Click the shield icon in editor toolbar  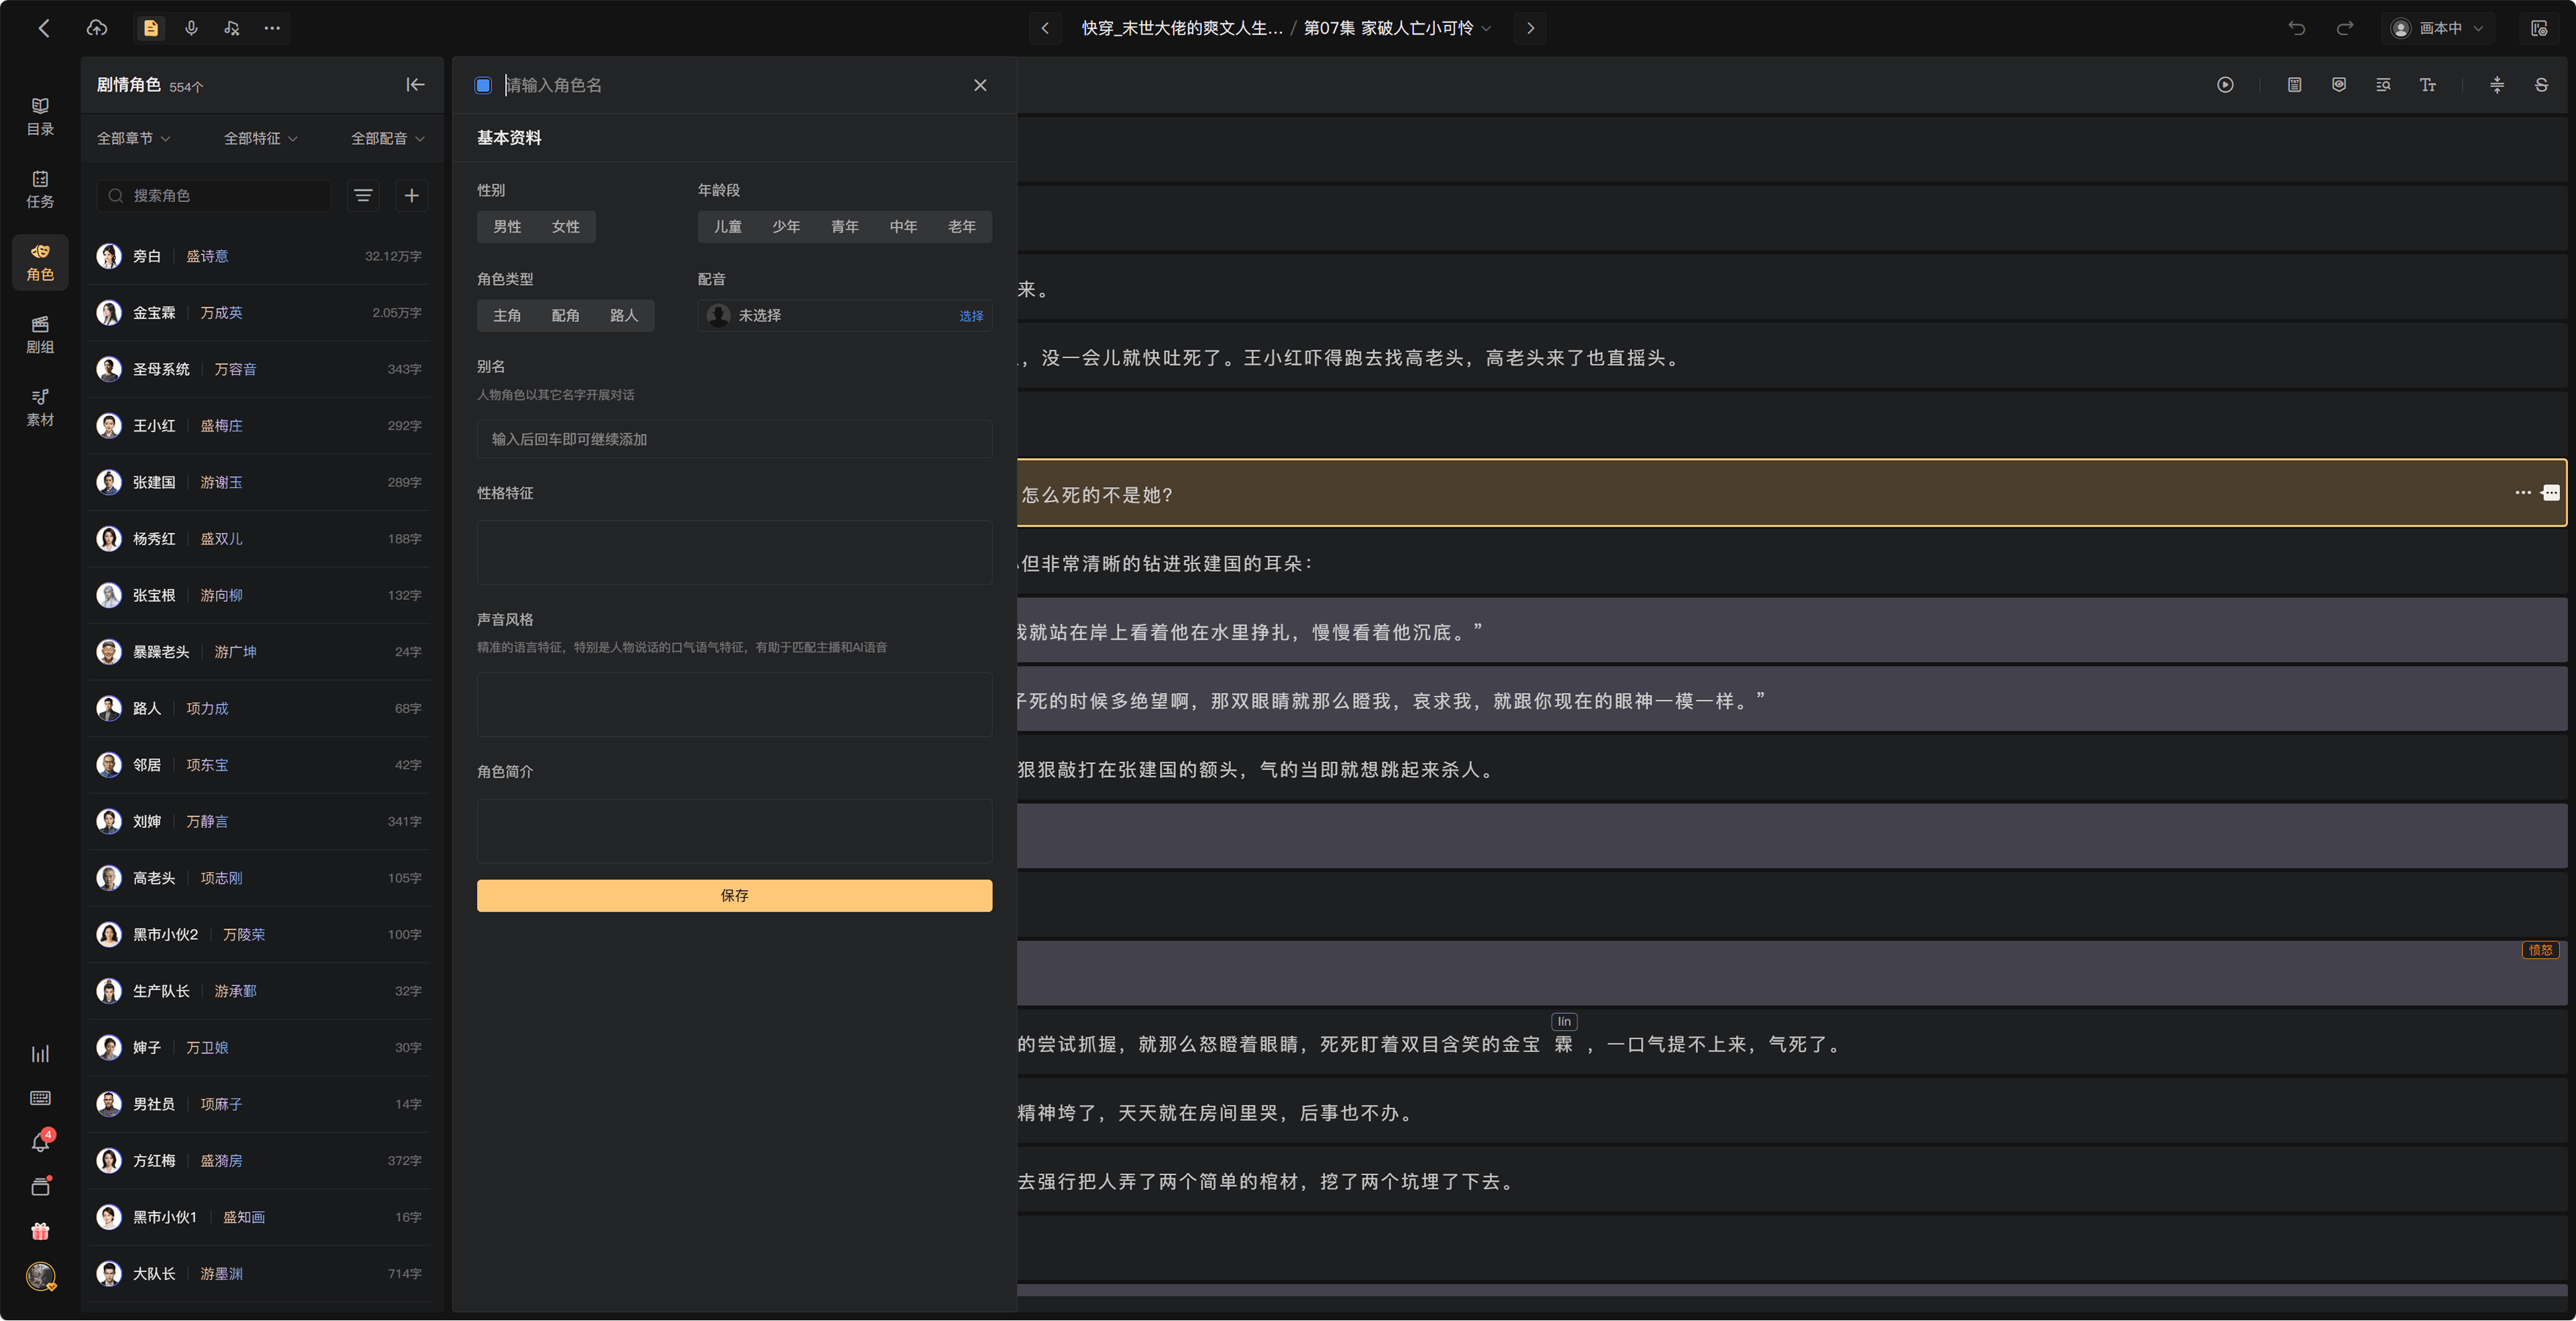coord(2339,85)
